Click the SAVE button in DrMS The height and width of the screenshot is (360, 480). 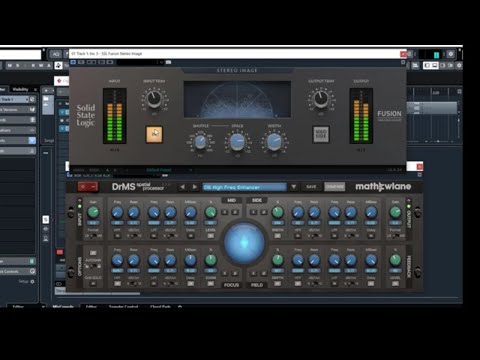click(x=311, y=187)
